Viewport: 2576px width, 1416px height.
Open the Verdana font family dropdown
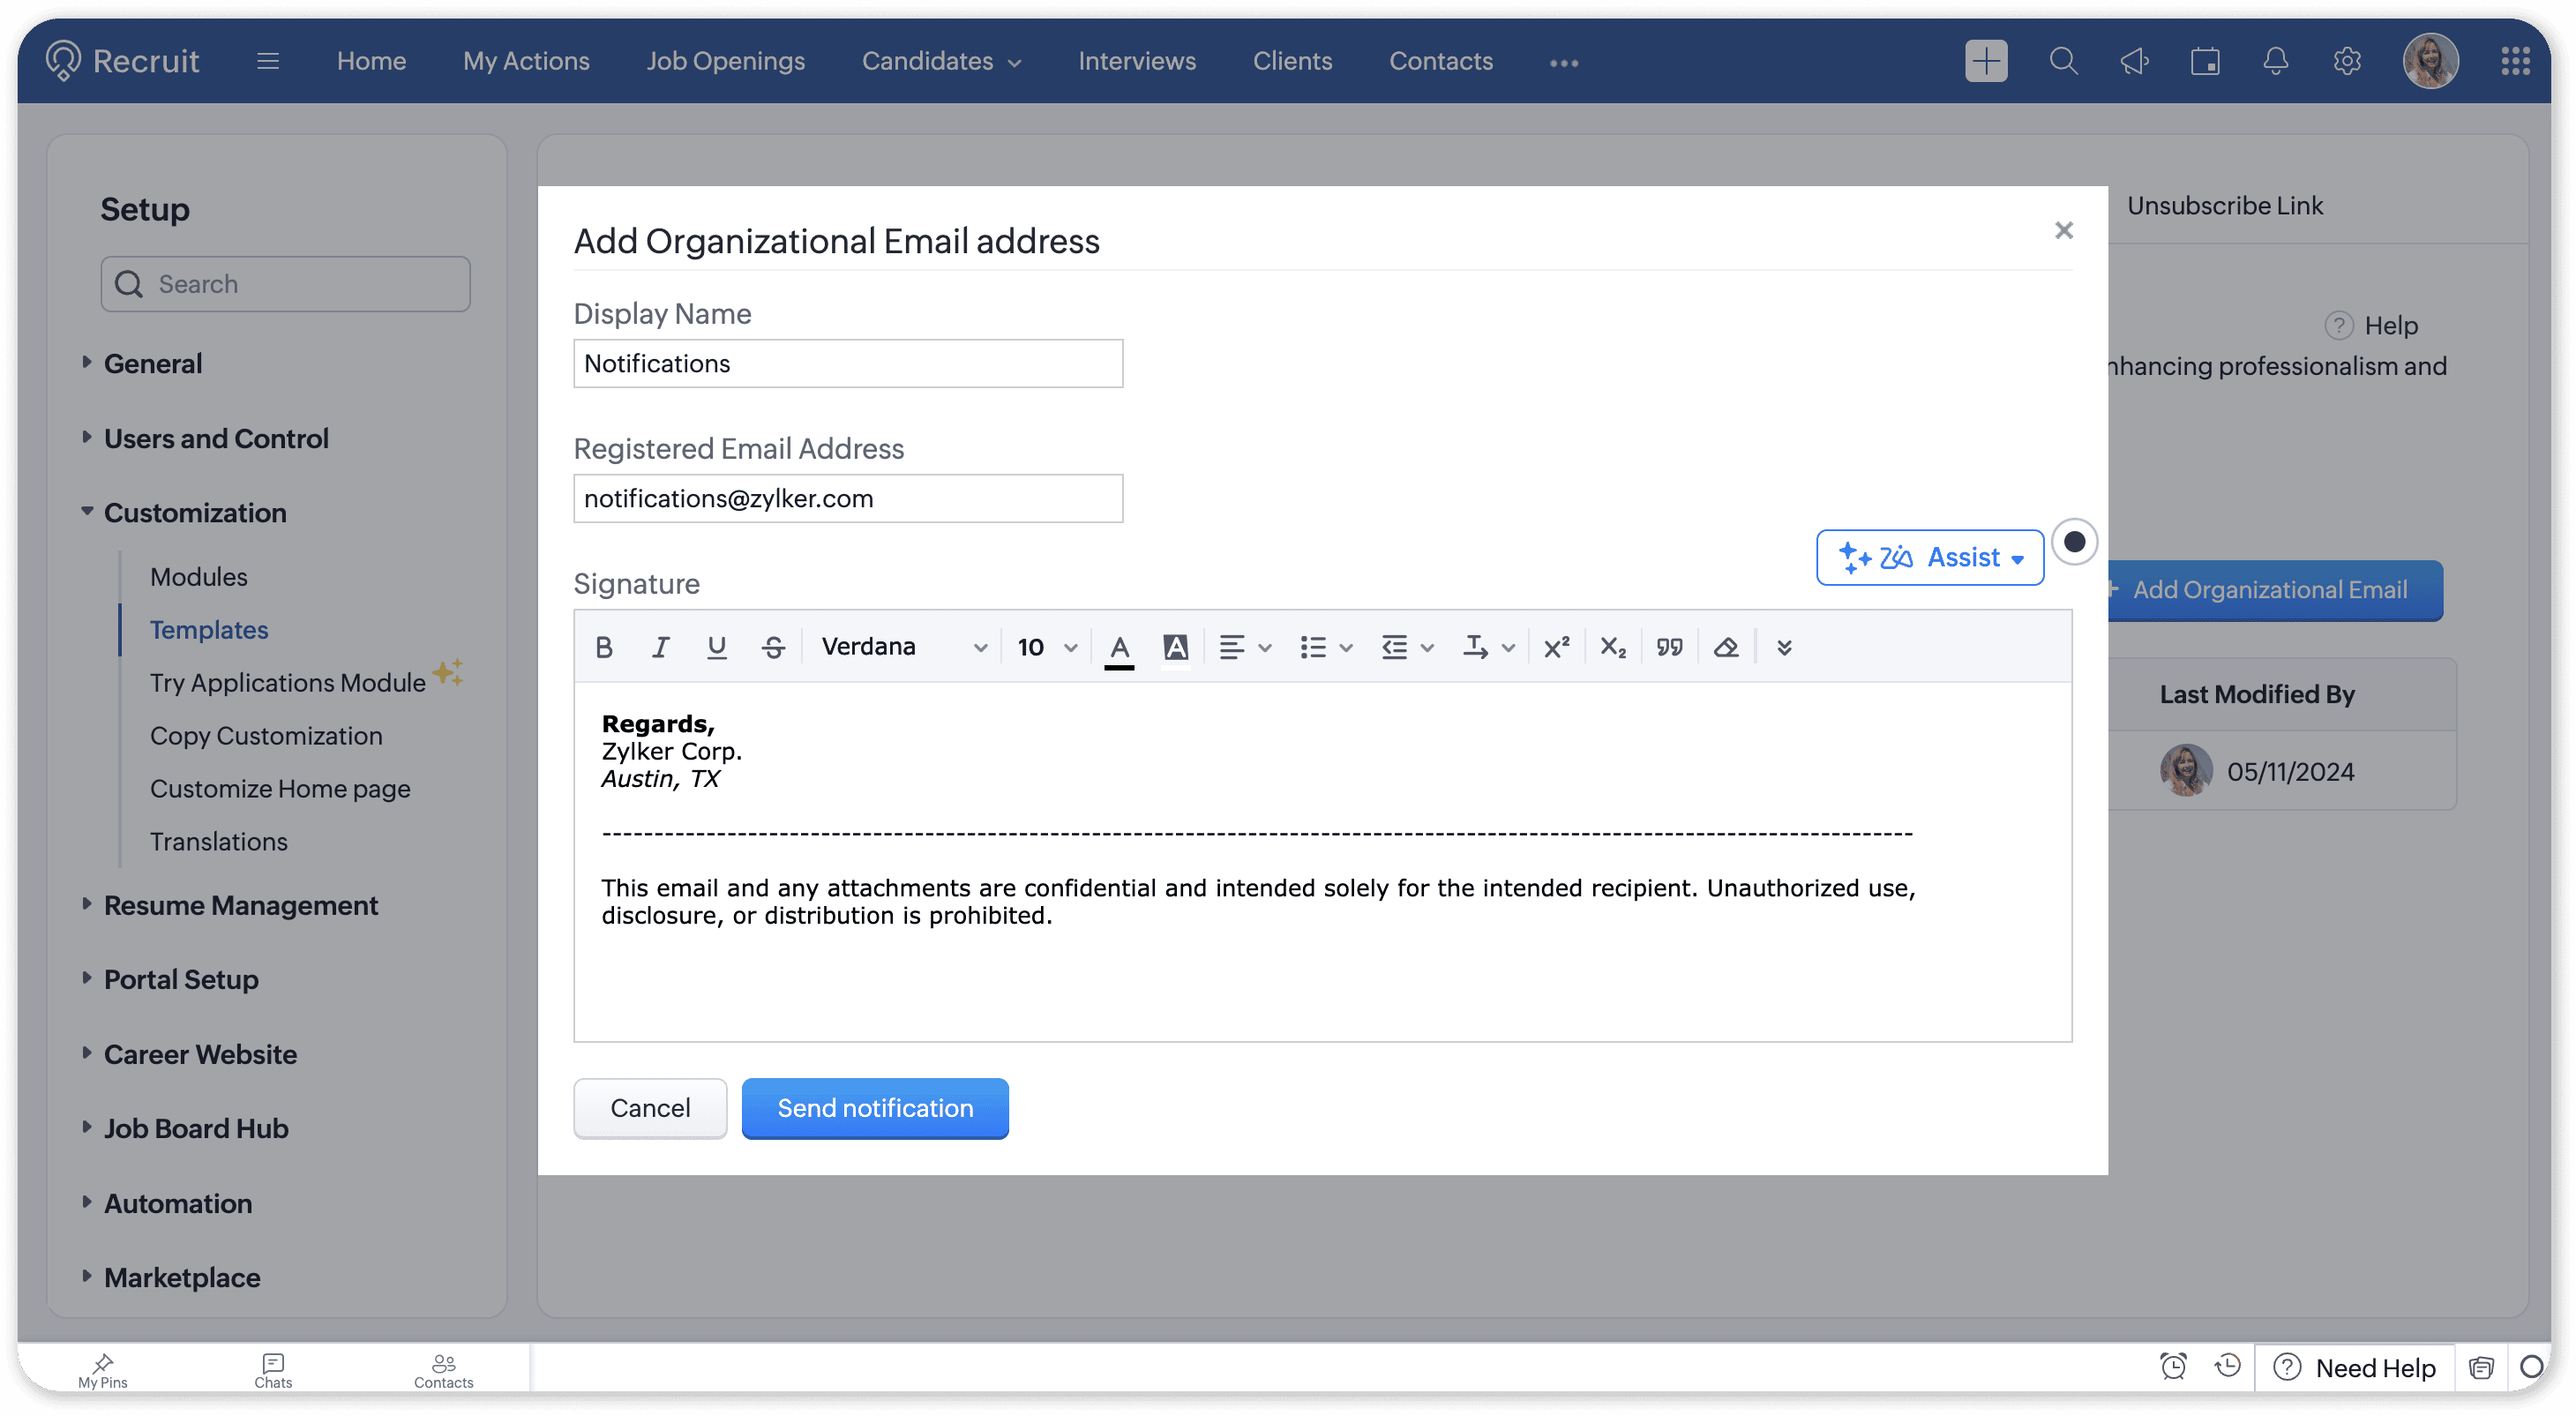click(x=903, y=647)
